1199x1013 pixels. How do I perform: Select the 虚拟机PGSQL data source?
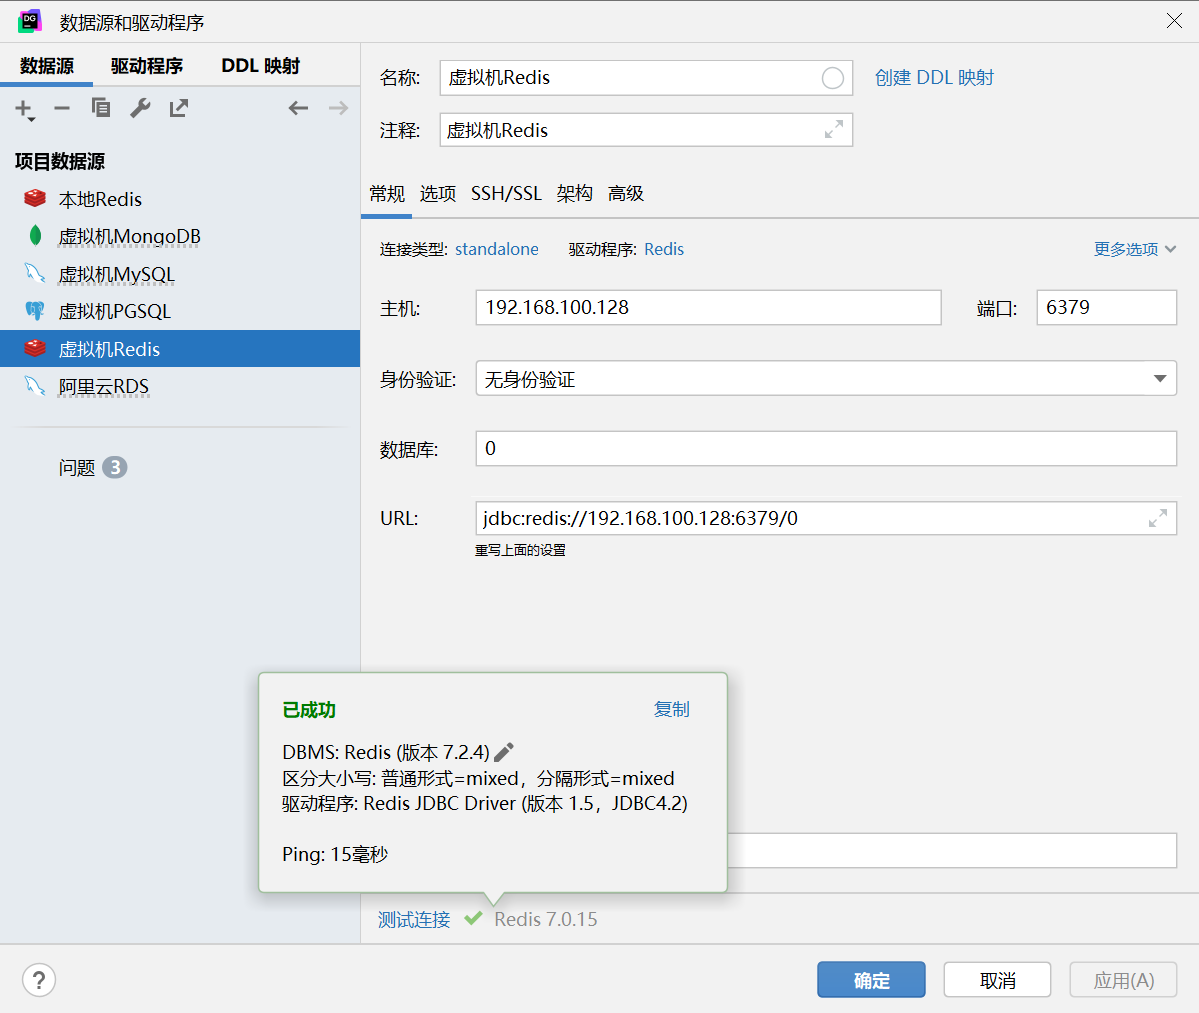180,311
